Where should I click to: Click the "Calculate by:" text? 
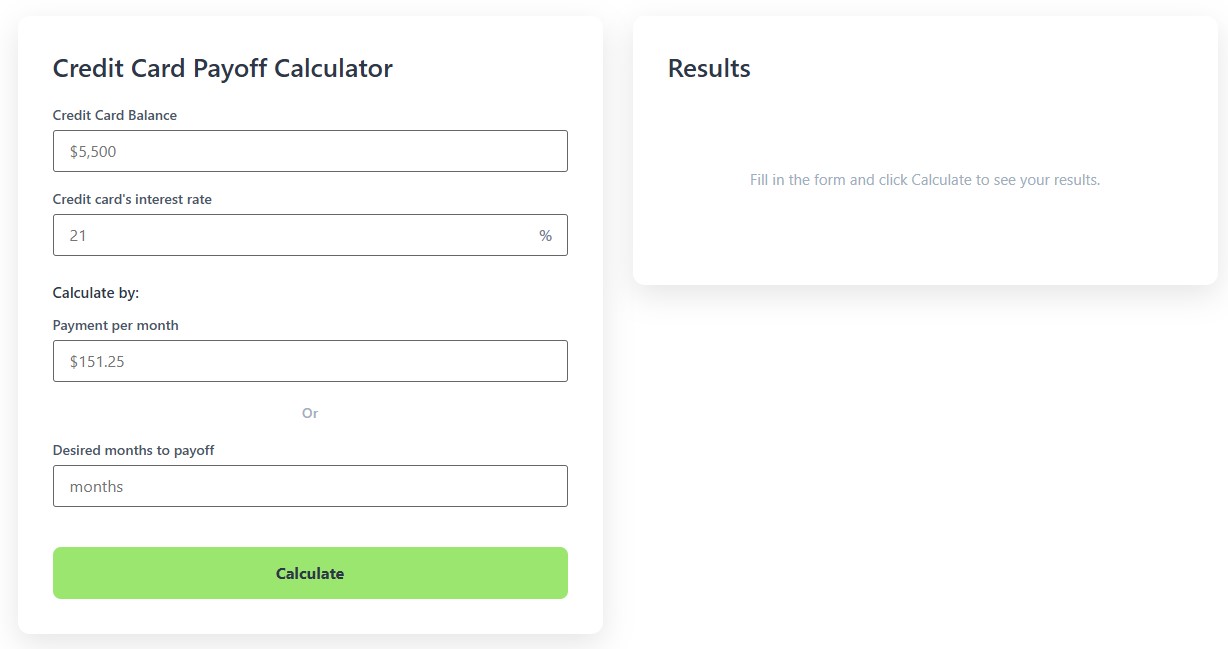point(96,293)
